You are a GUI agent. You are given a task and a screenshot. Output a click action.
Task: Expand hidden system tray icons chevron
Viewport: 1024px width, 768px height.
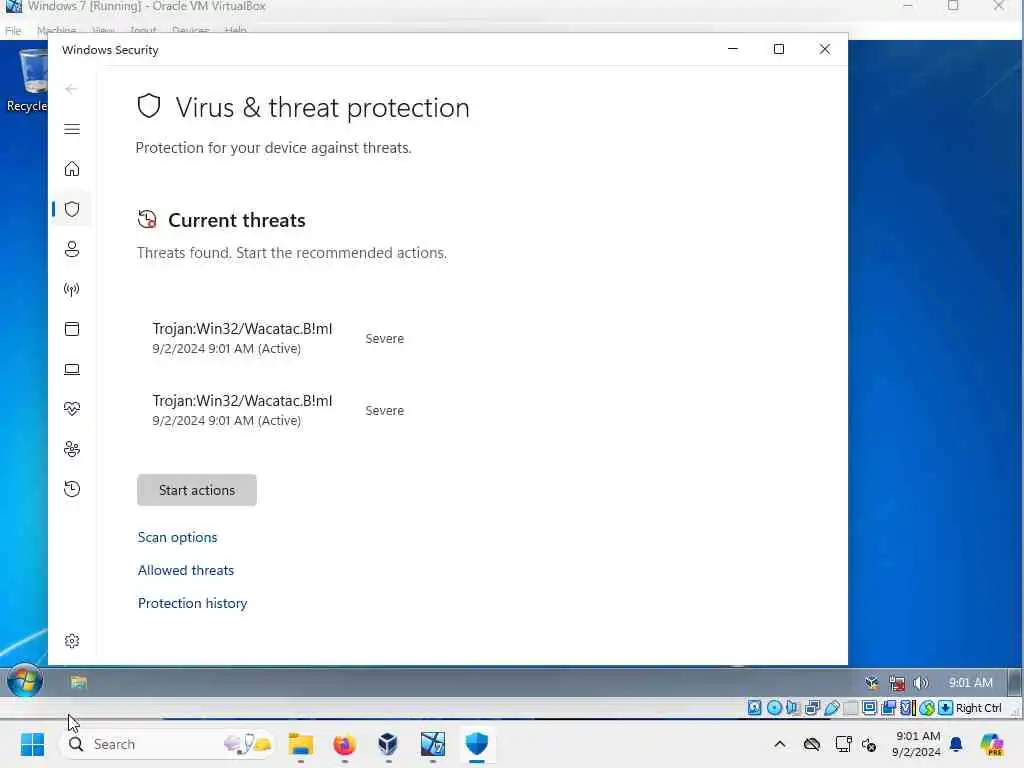point(780,744)
